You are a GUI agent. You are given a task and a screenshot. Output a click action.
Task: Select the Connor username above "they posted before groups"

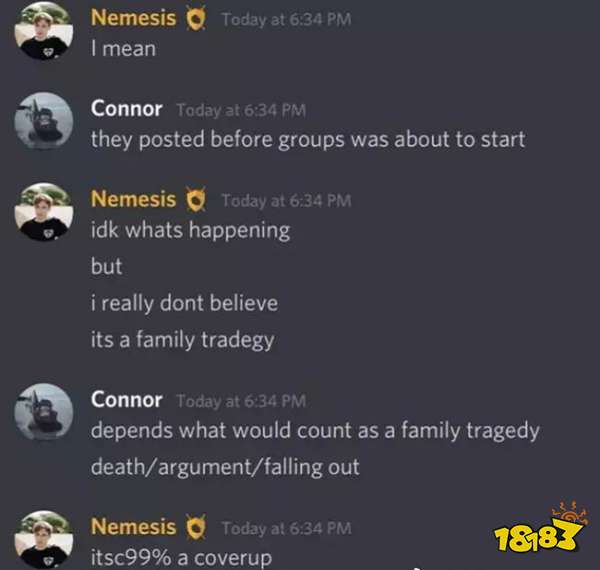click(x=126, y=109)
